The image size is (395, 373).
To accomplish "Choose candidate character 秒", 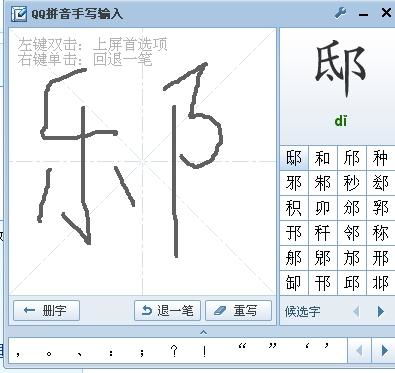I will click(x=352, y=183).
